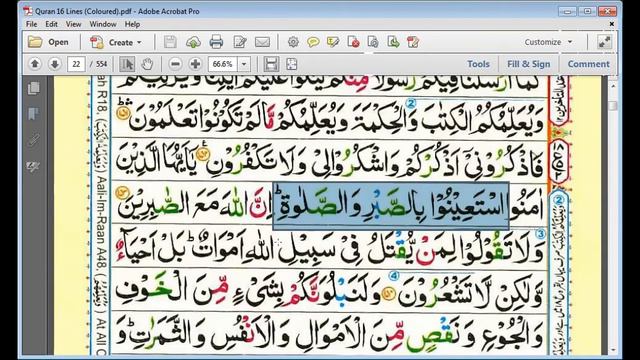Choose the Select tool arrow icon
This screenshot has width=640, height=360.
point(127,64)
